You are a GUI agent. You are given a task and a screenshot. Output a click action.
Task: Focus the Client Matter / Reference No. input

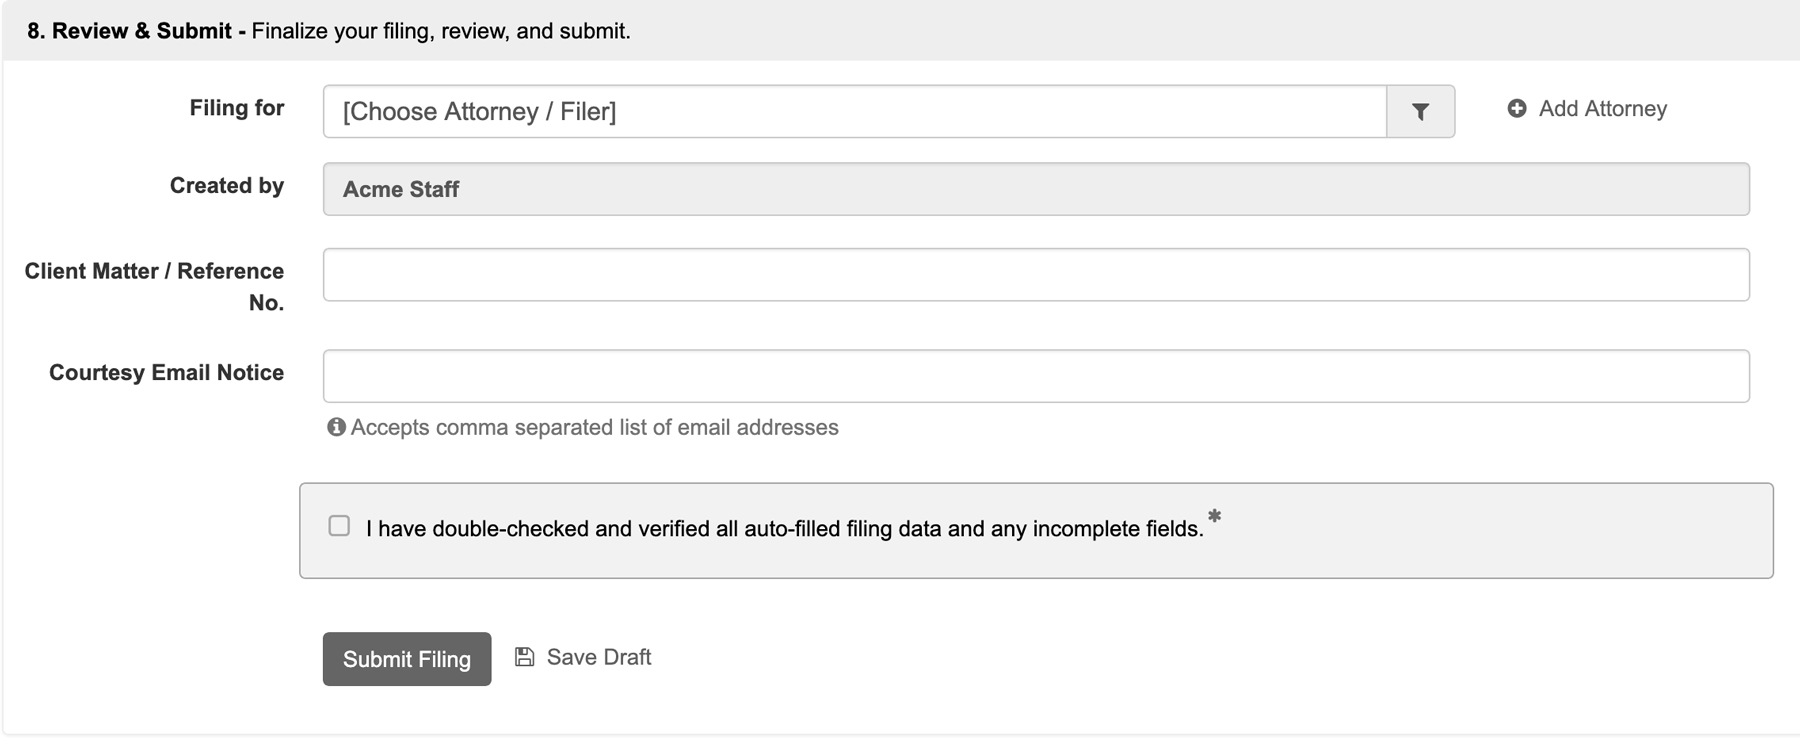(x=1036, y=275)
